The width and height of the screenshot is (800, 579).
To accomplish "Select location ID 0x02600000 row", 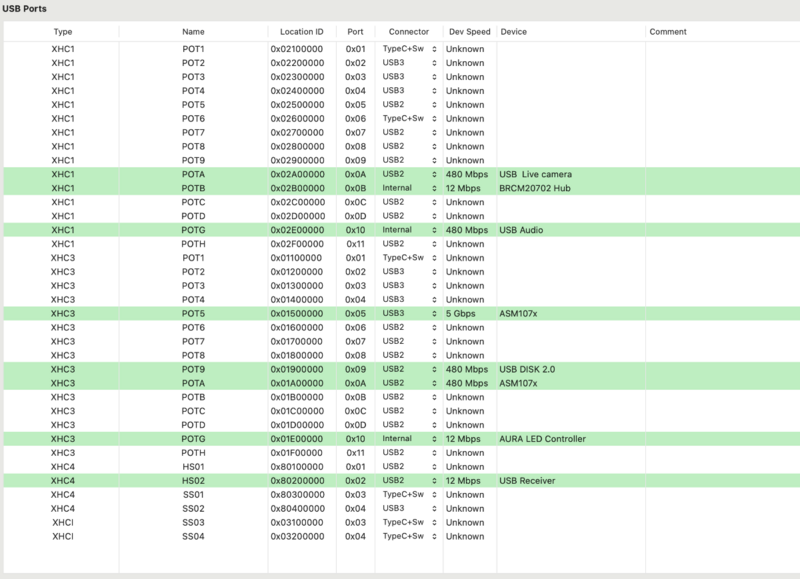I will (402, 118).
